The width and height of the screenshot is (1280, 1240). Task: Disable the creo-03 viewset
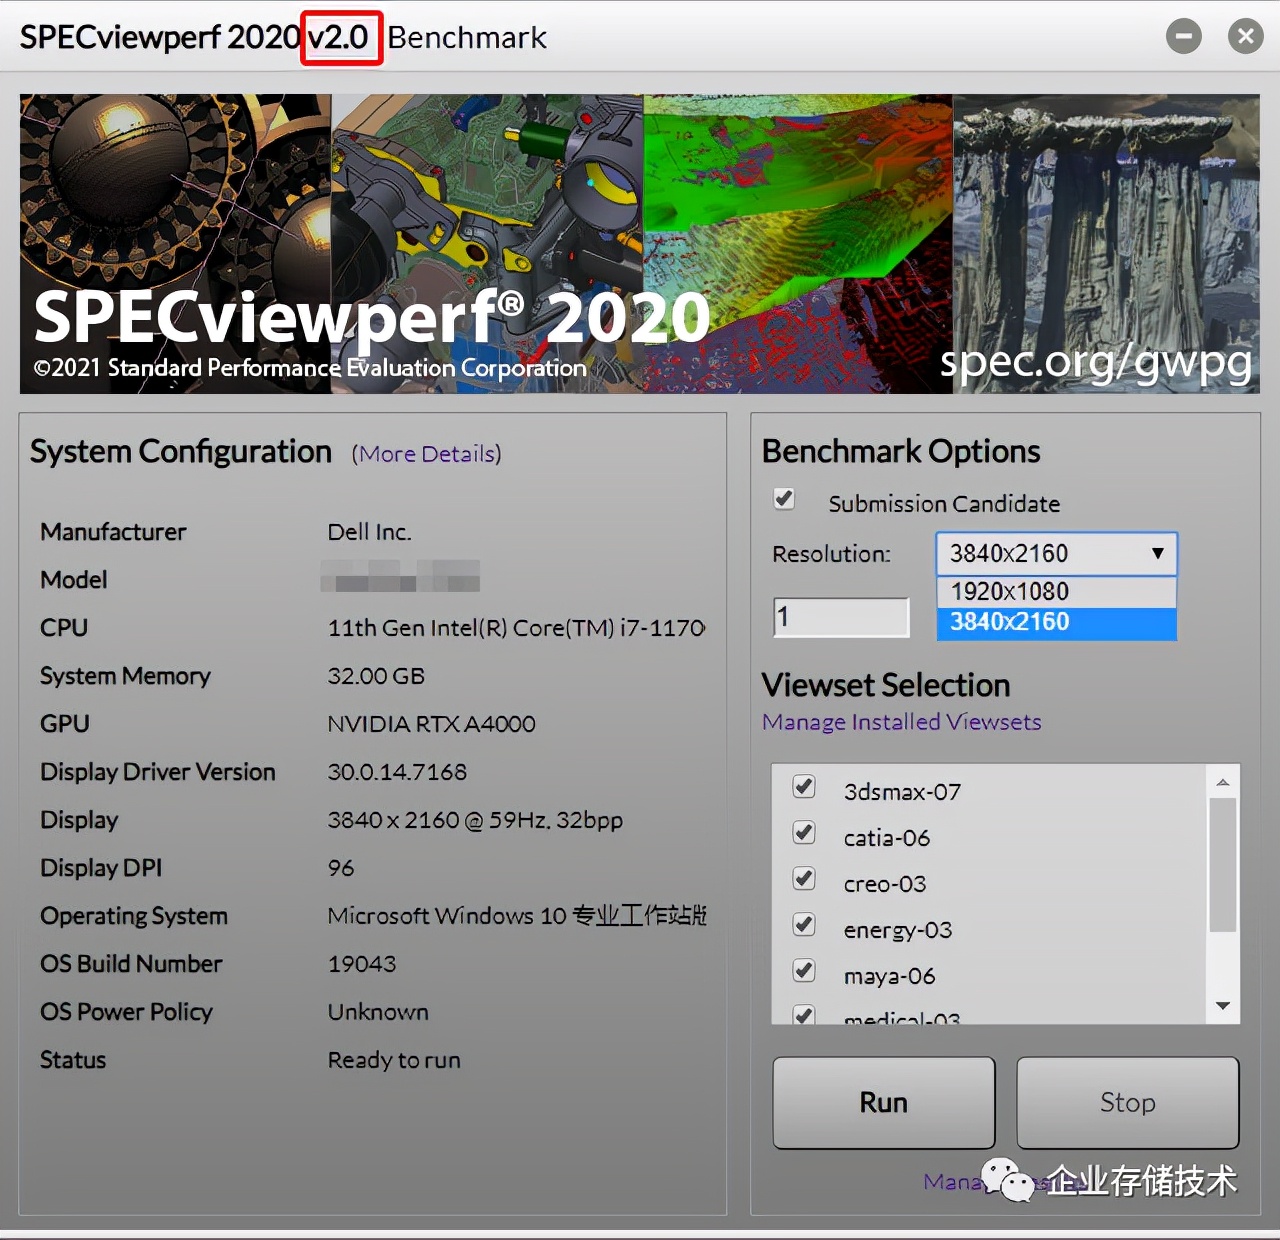click(803, 878)
